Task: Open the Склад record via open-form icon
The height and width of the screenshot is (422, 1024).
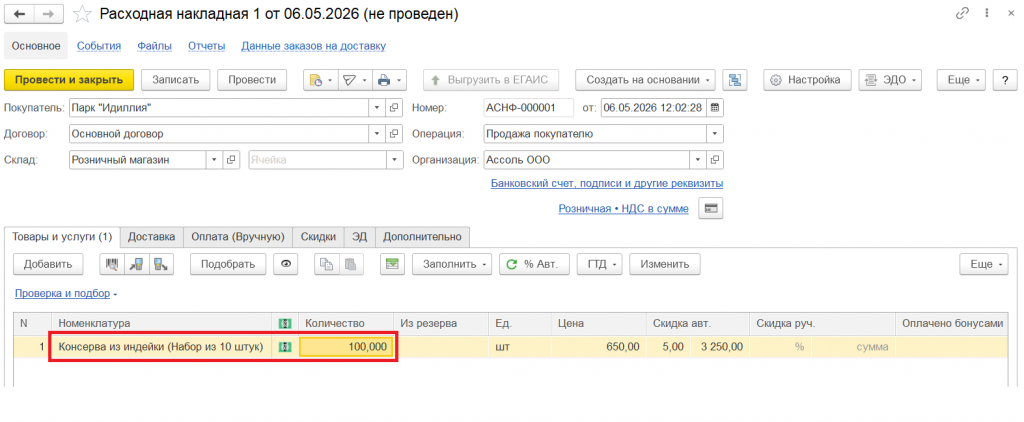Action: (x=231, y=159)
